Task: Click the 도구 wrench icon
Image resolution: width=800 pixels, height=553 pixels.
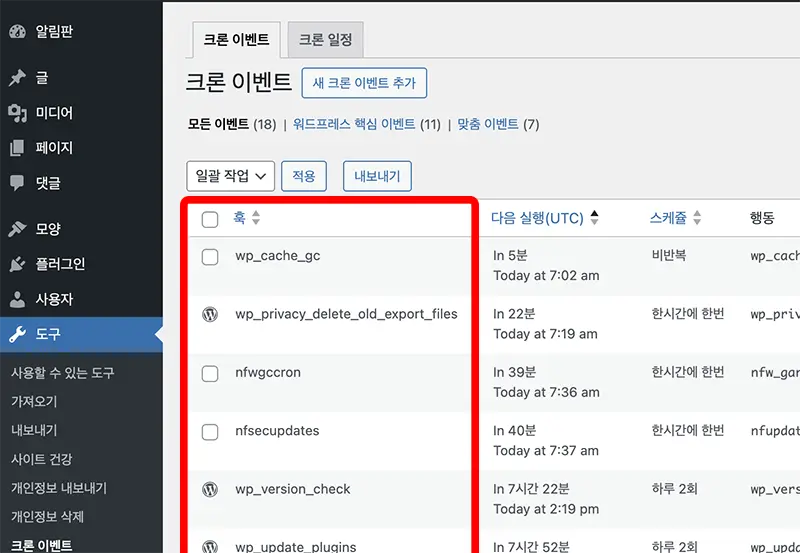Action: click(x=17, y=335)
